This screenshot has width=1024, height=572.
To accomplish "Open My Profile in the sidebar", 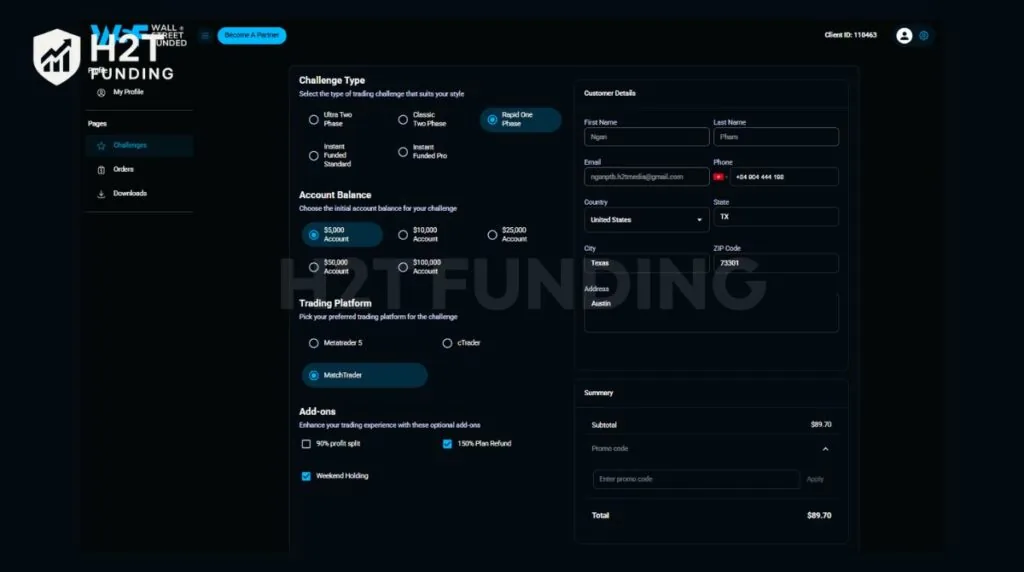I will tap(128, 92).
